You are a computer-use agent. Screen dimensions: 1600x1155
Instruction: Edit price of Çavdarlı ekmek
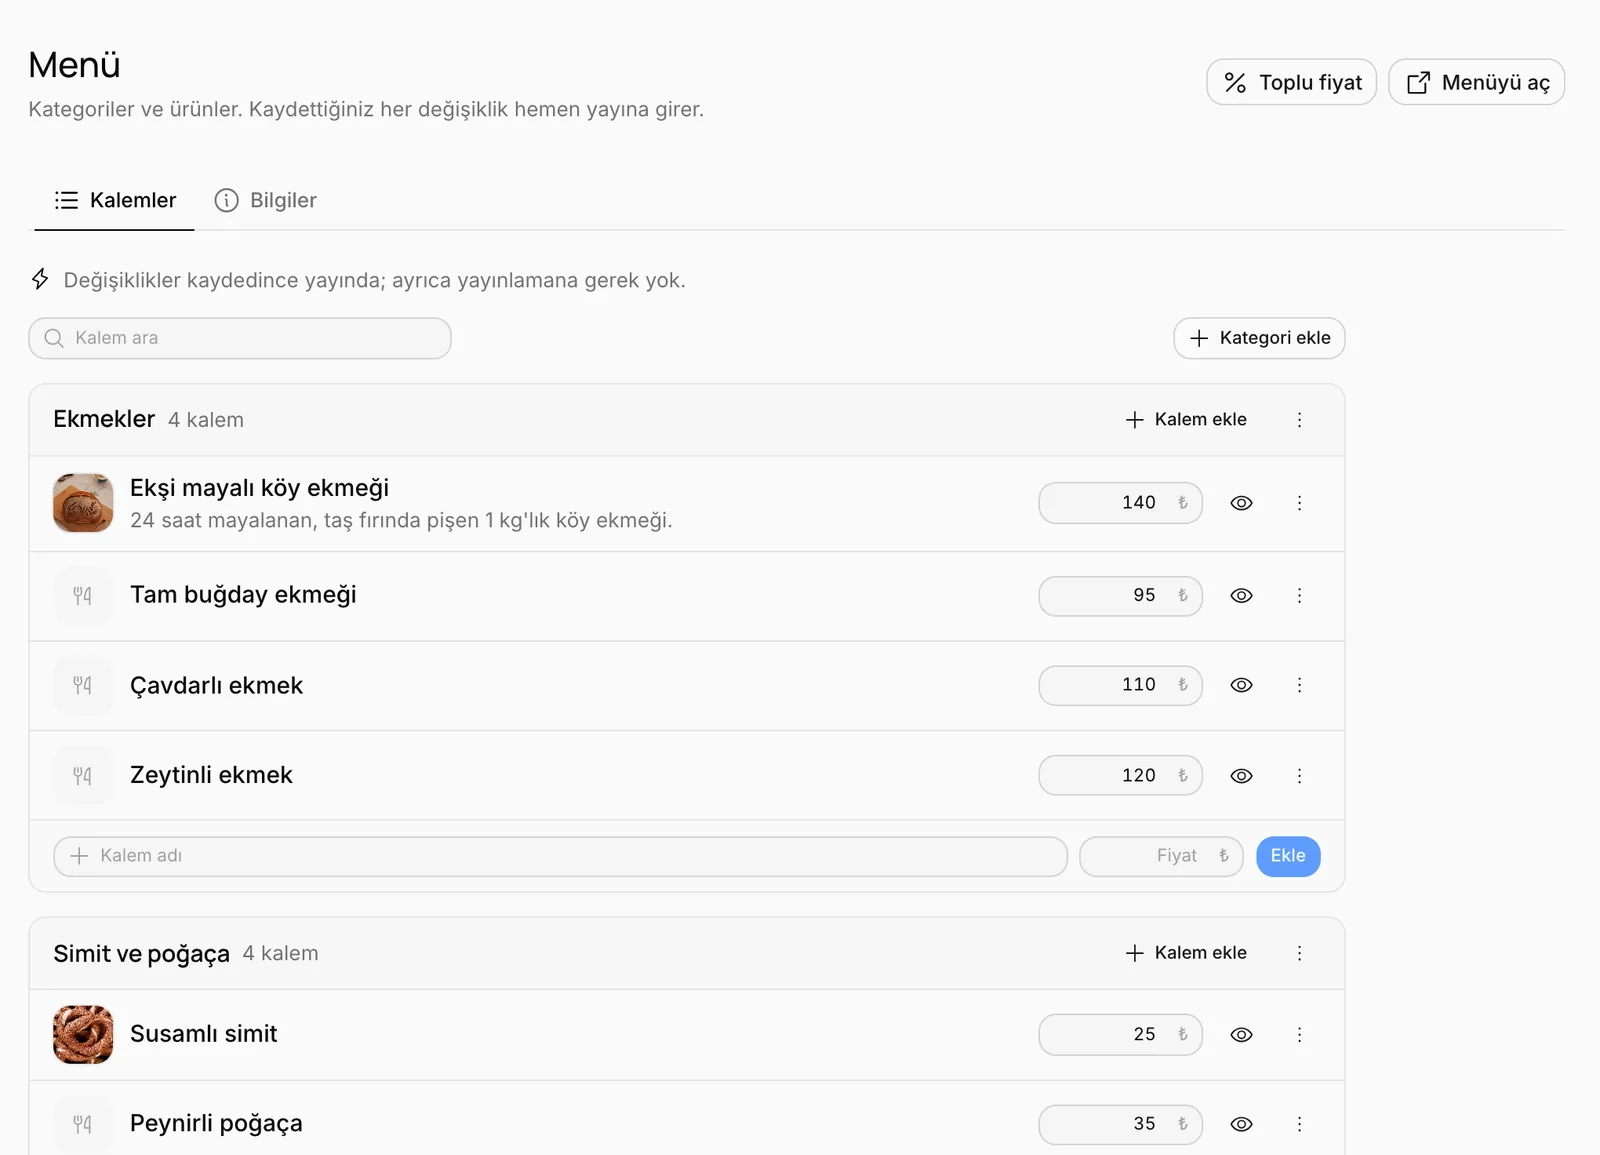(1120, 685)
